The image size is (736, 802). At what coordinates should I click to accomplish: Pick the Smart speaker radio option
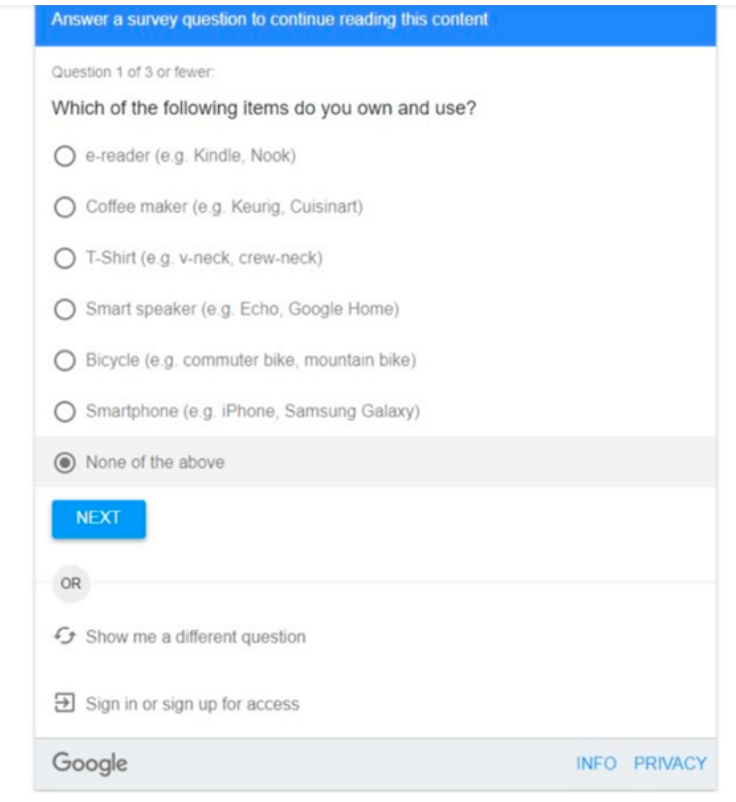coord(65,309)
